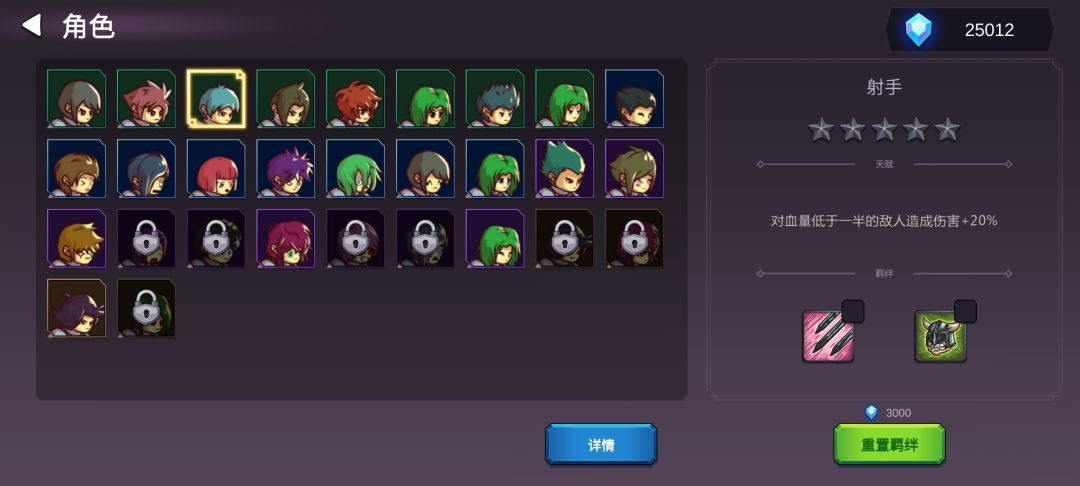This screenshot has width=1080, height=486.
Task: Choose the blonde-haired character in third row
Action: [x=76, y=238]
